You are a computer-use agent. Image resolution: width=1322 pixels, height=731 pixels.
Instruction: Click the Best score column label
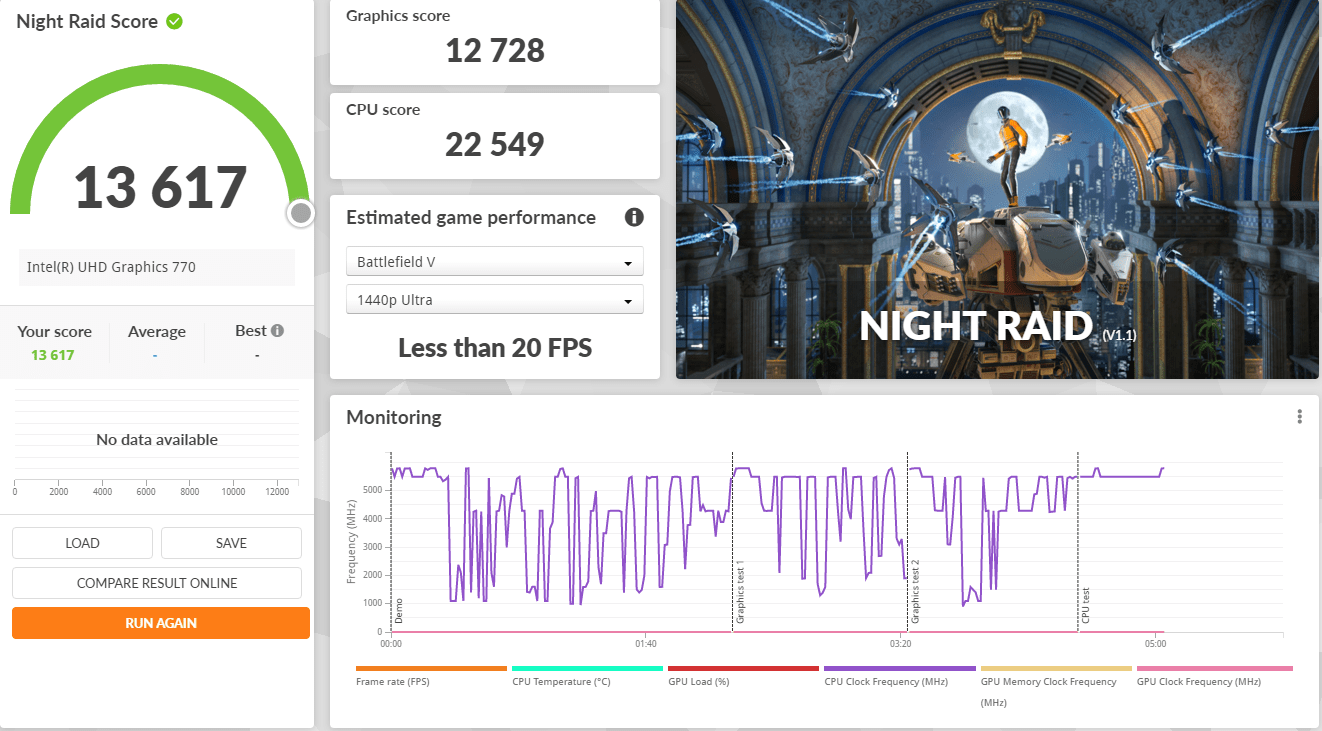(251, 331)
